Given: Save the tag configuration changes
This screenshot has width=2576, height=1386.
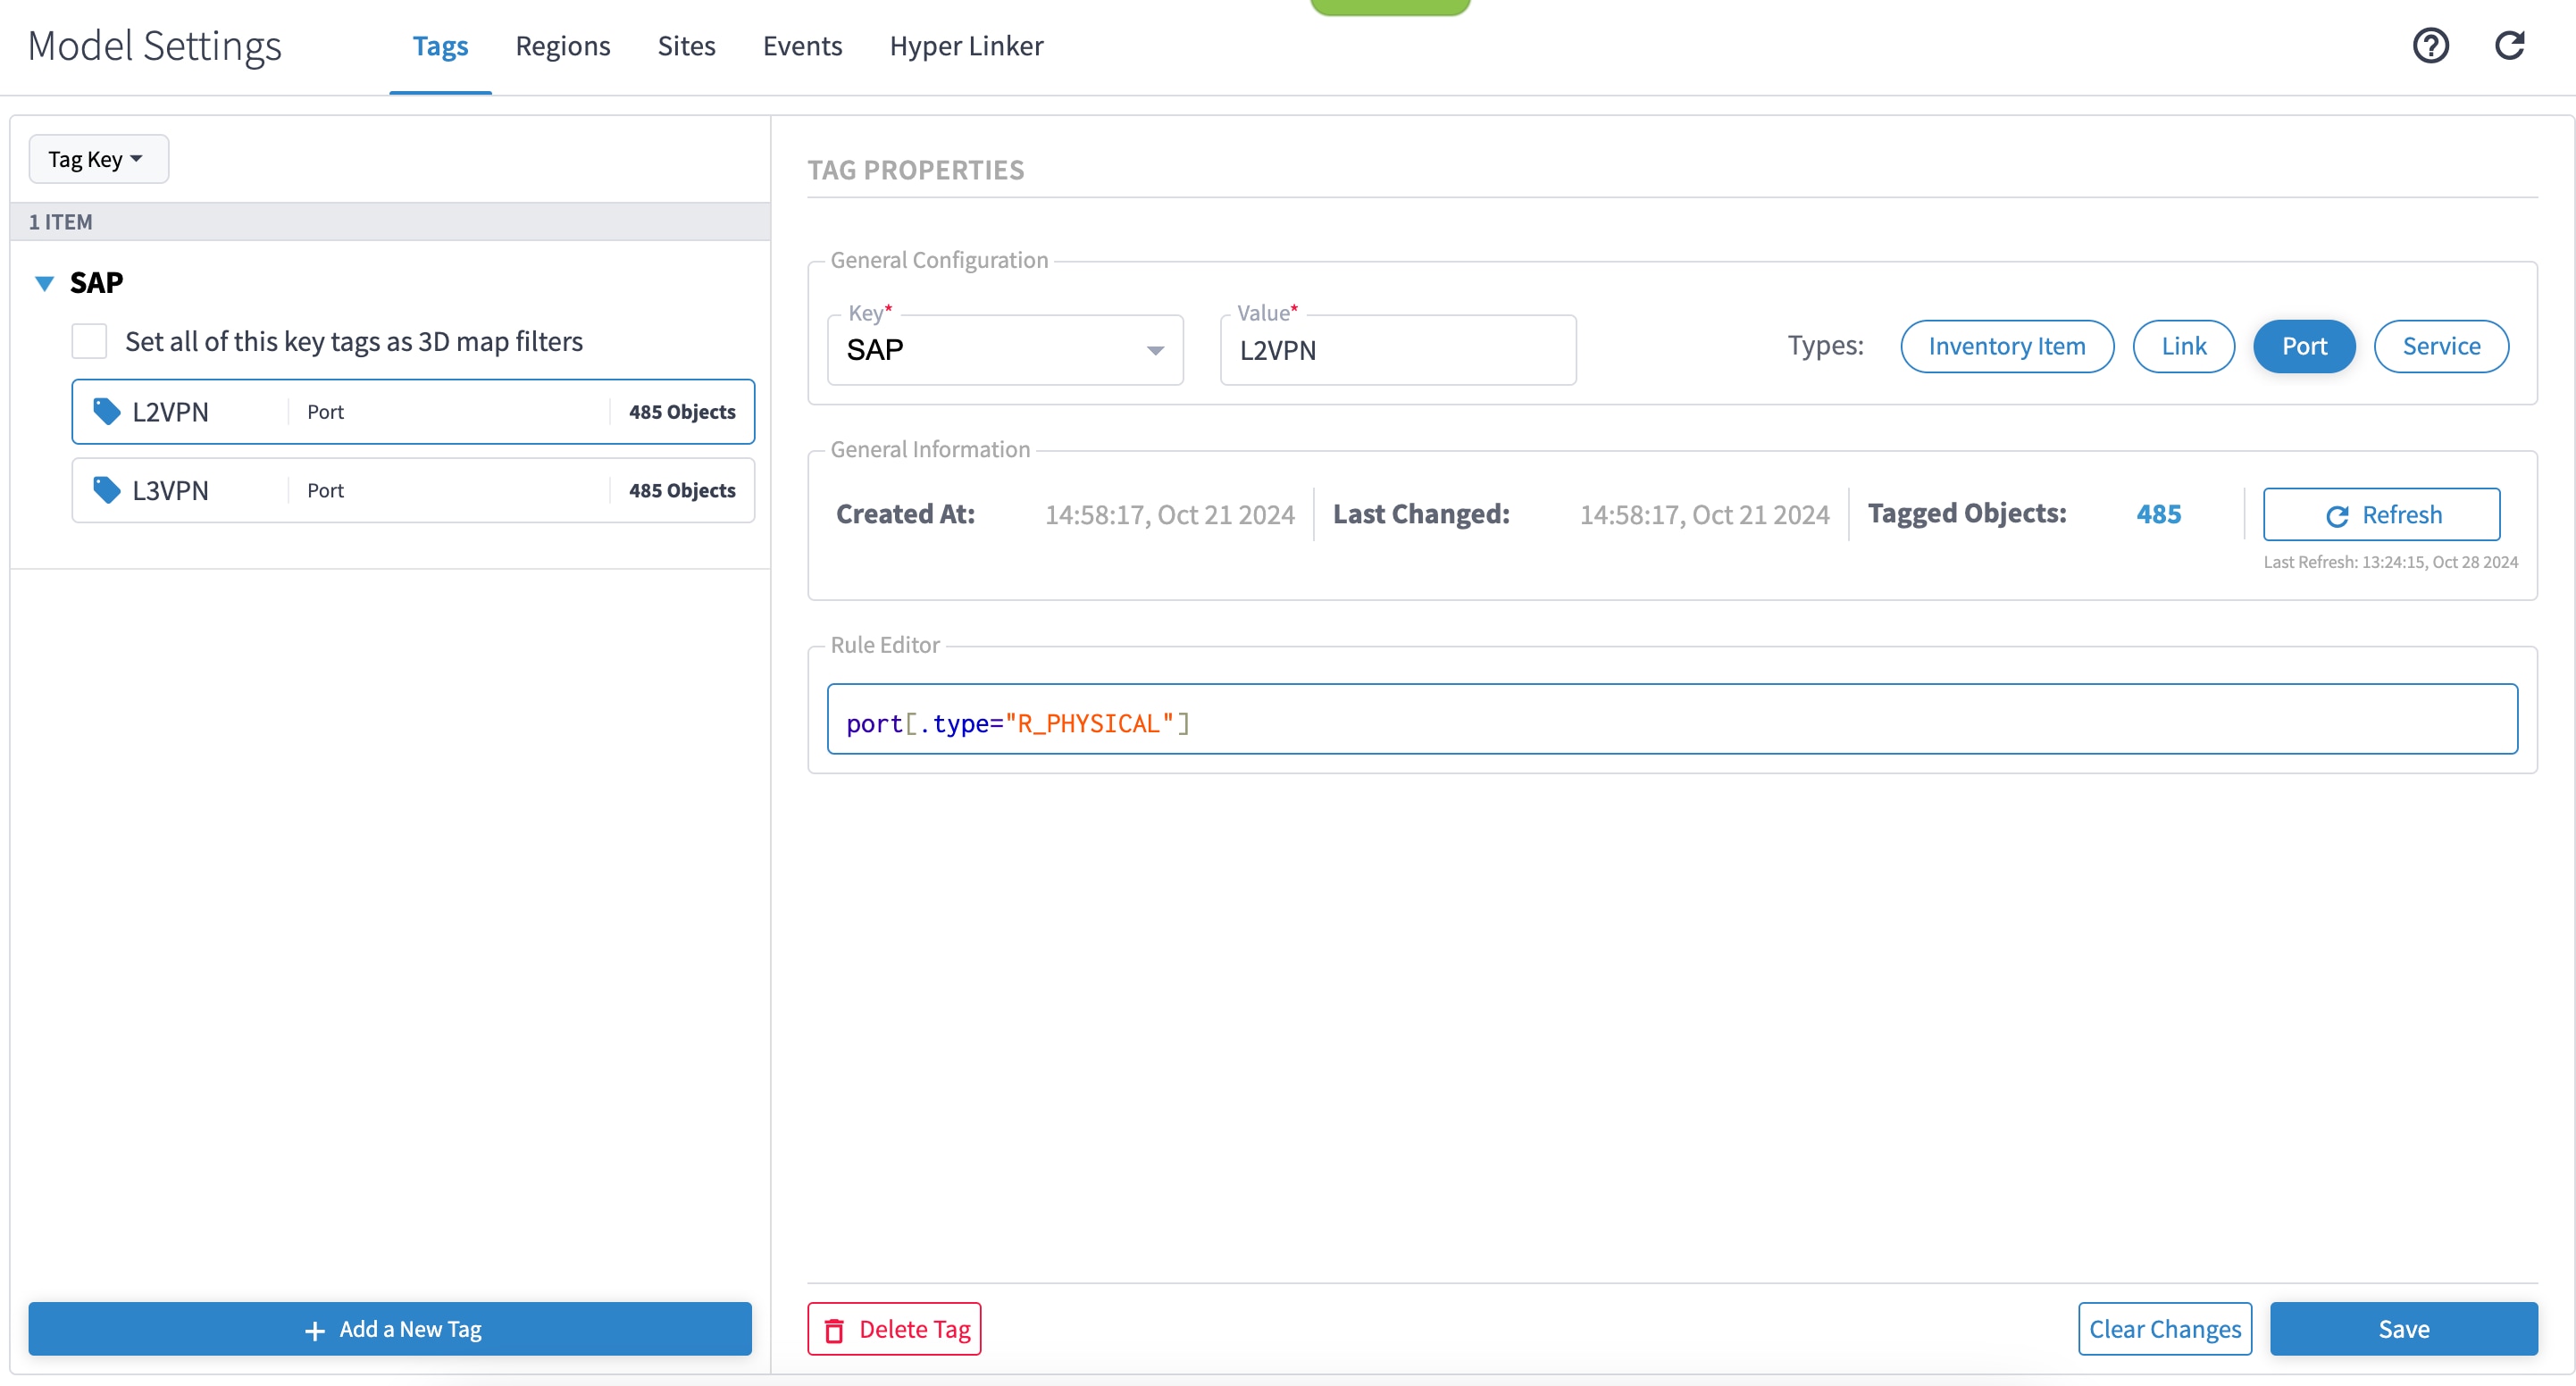Looking at the screenshot, I should [2404, 1329].
